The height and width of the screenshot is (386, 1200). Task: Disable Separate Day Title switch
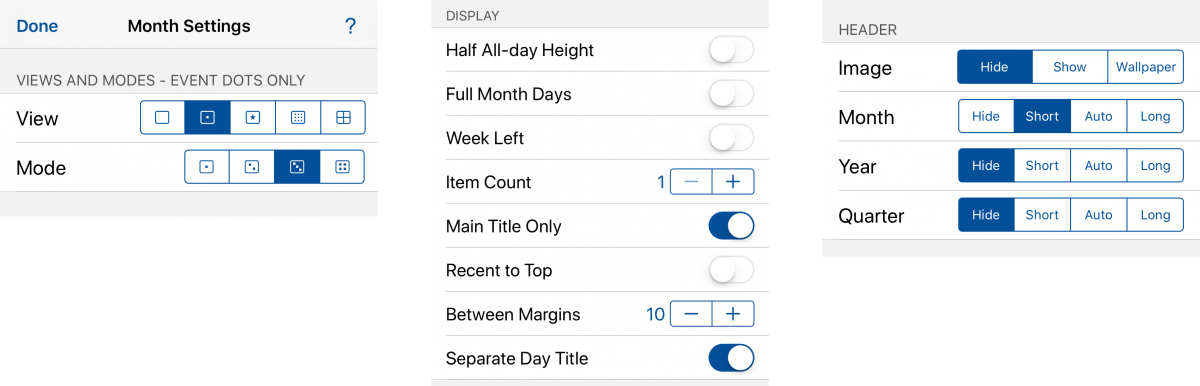[x=731, y=358]
